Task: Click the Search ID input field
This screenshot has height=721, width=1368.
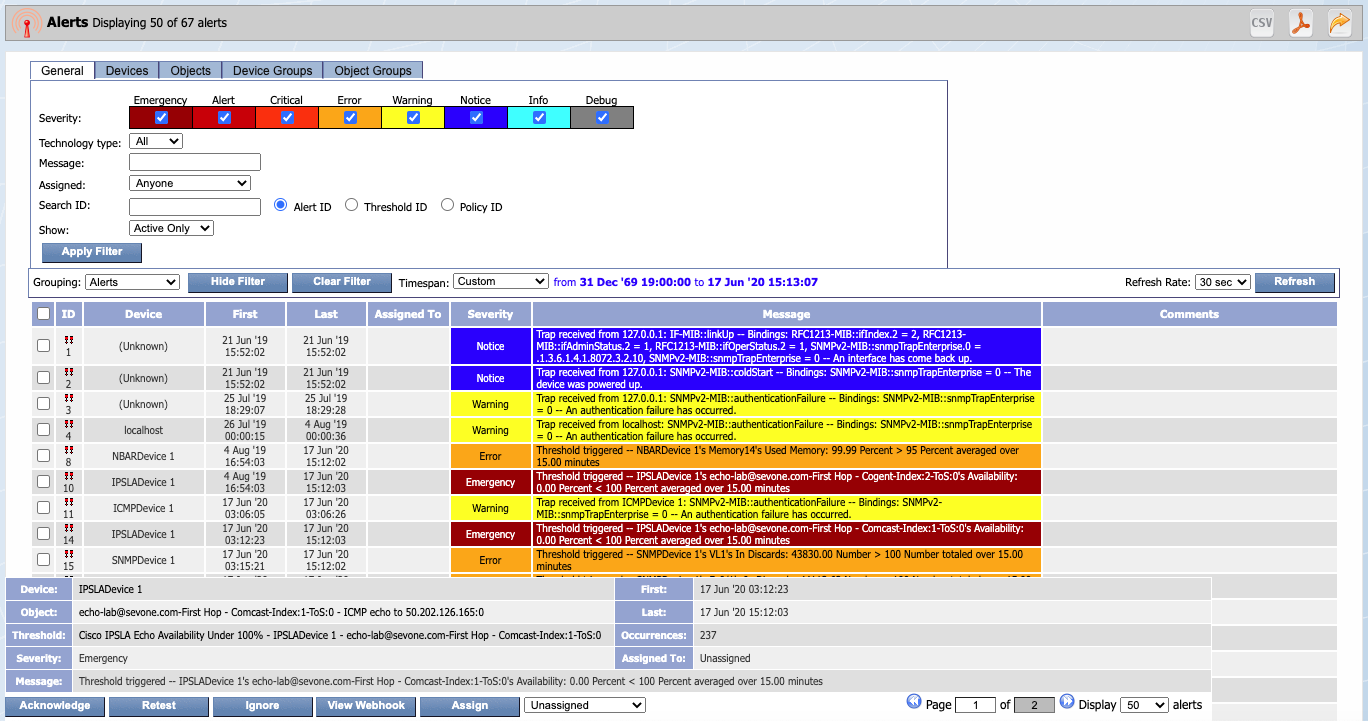Action: pos(195,207)
